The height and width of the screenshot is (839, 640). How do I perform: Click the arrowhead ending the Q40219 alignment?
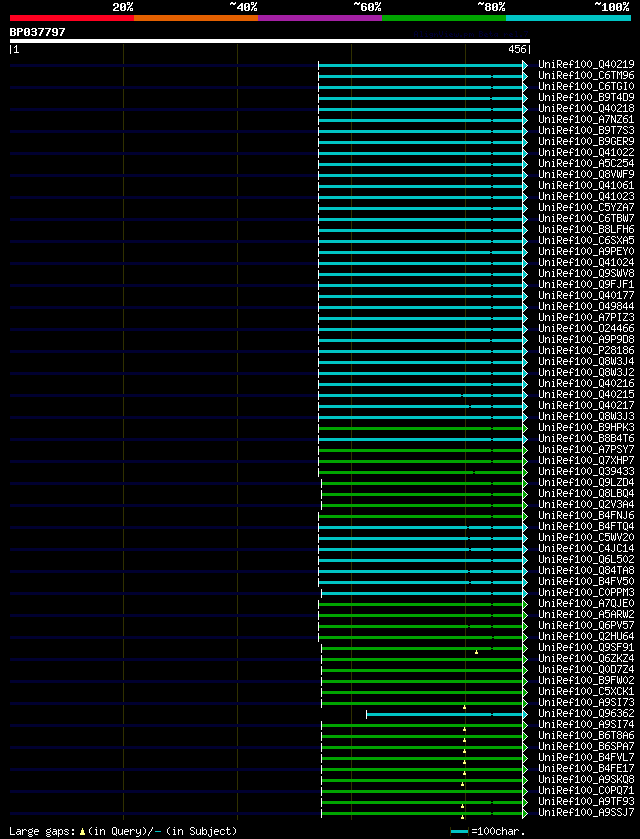525,65
